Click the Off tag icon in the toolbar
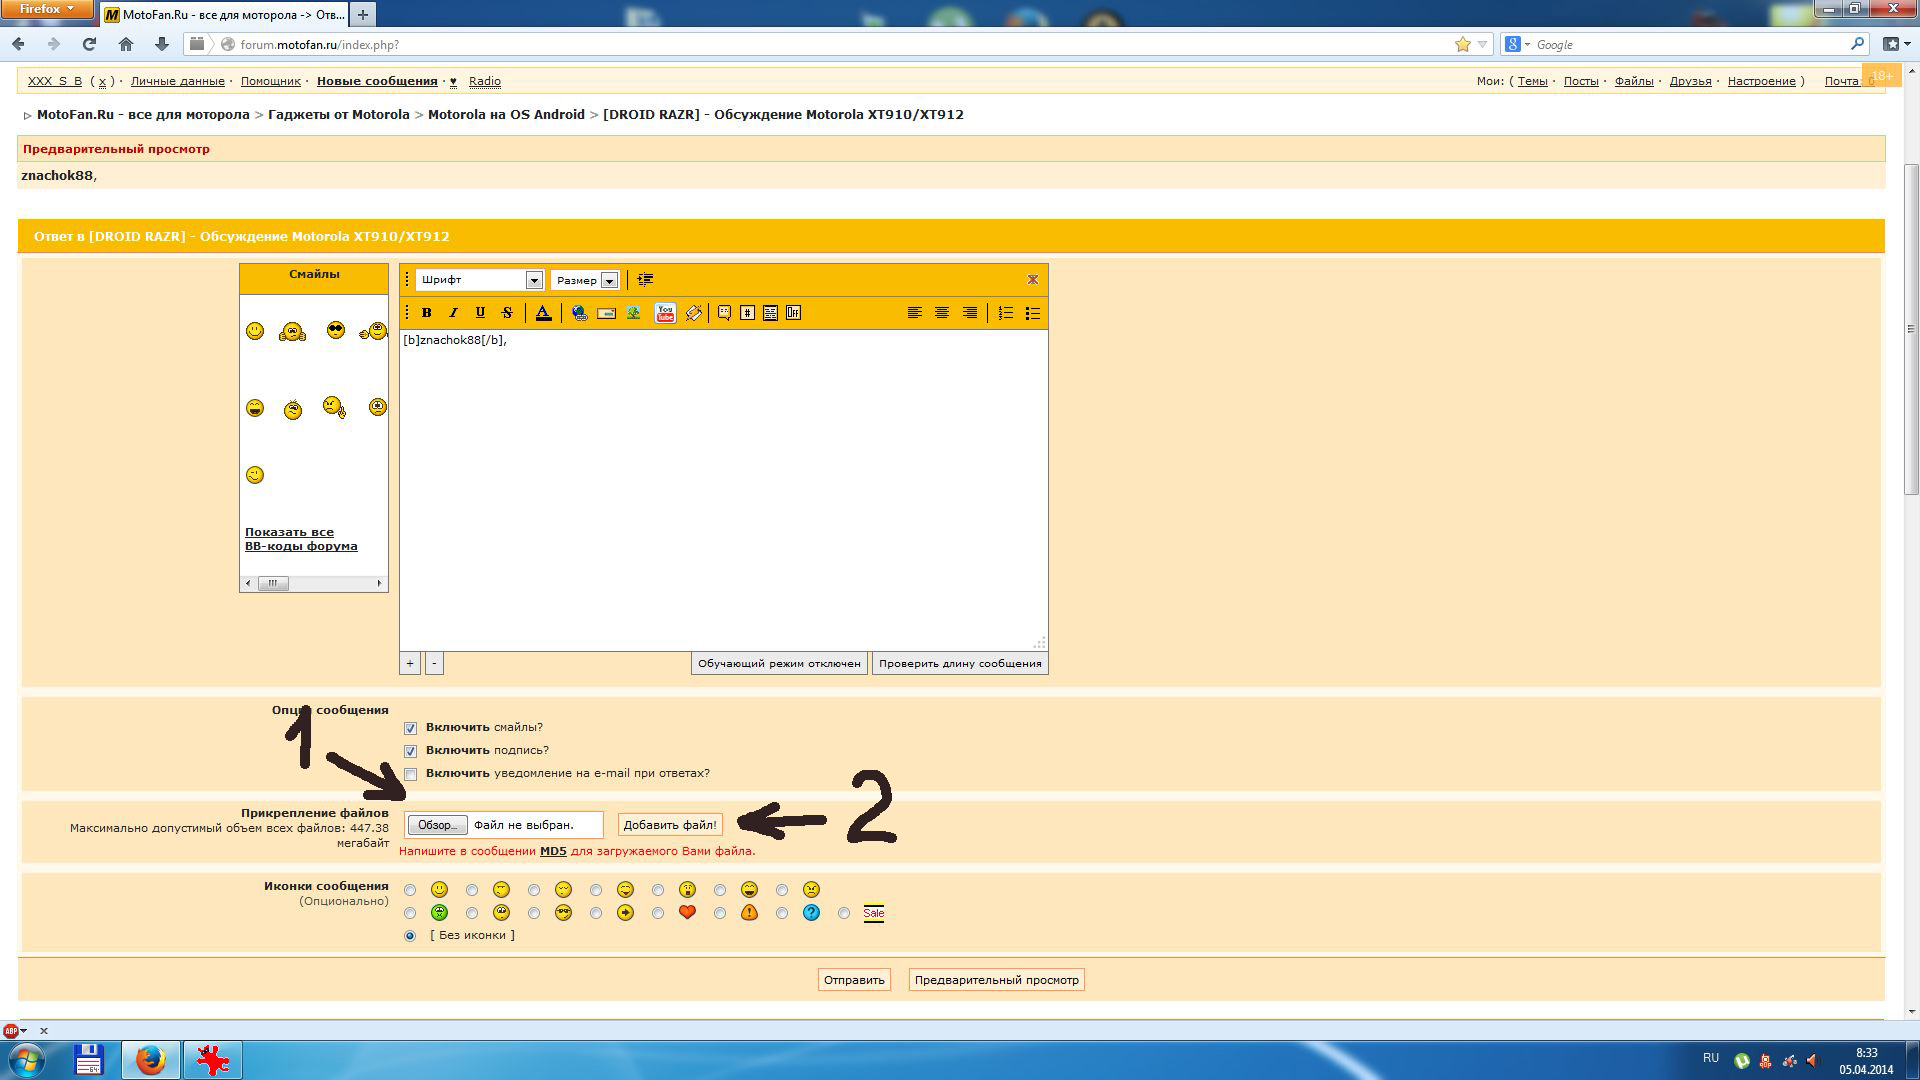Screen dimensions: 1920x1080 coord(793,313)
